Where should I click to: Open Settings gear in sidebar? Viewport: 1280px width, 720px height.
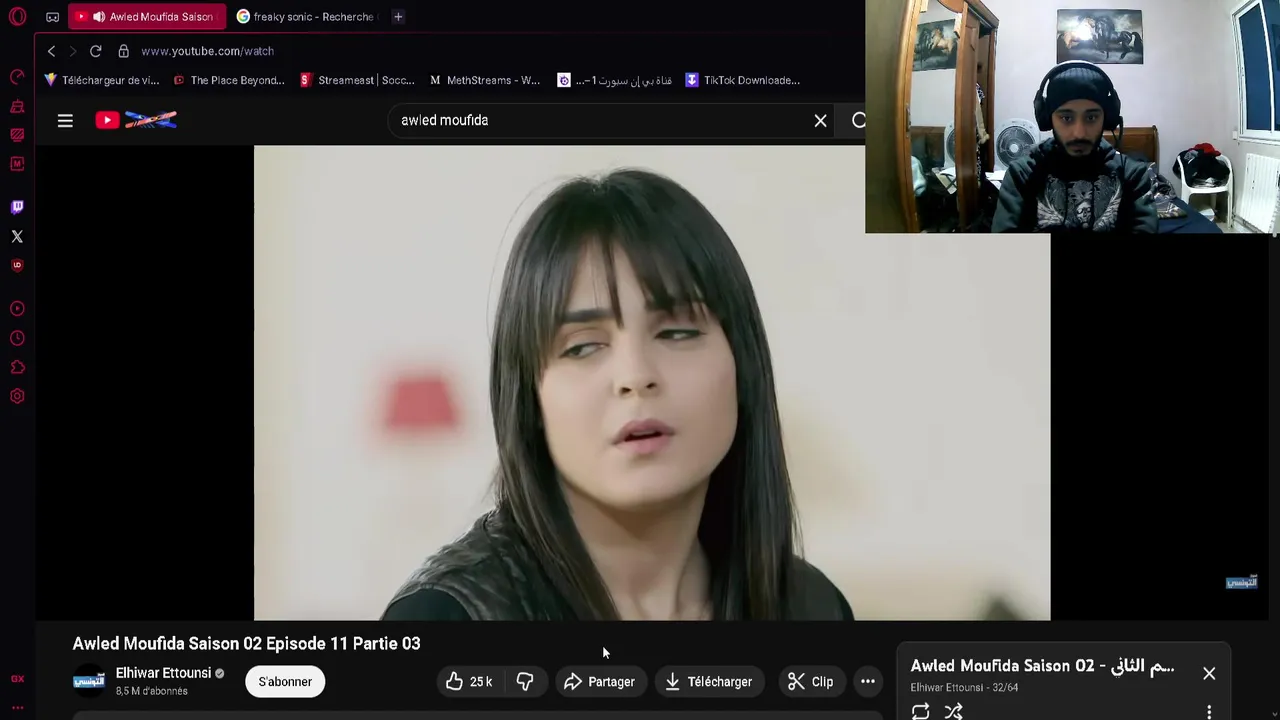pyautogui.click(x=17, y=396)
